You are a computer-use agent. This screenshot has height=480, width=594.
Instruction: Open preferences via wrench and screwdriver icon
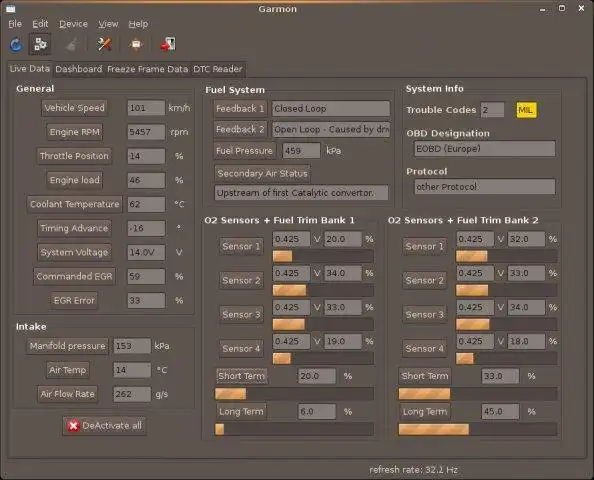[104, 45]
